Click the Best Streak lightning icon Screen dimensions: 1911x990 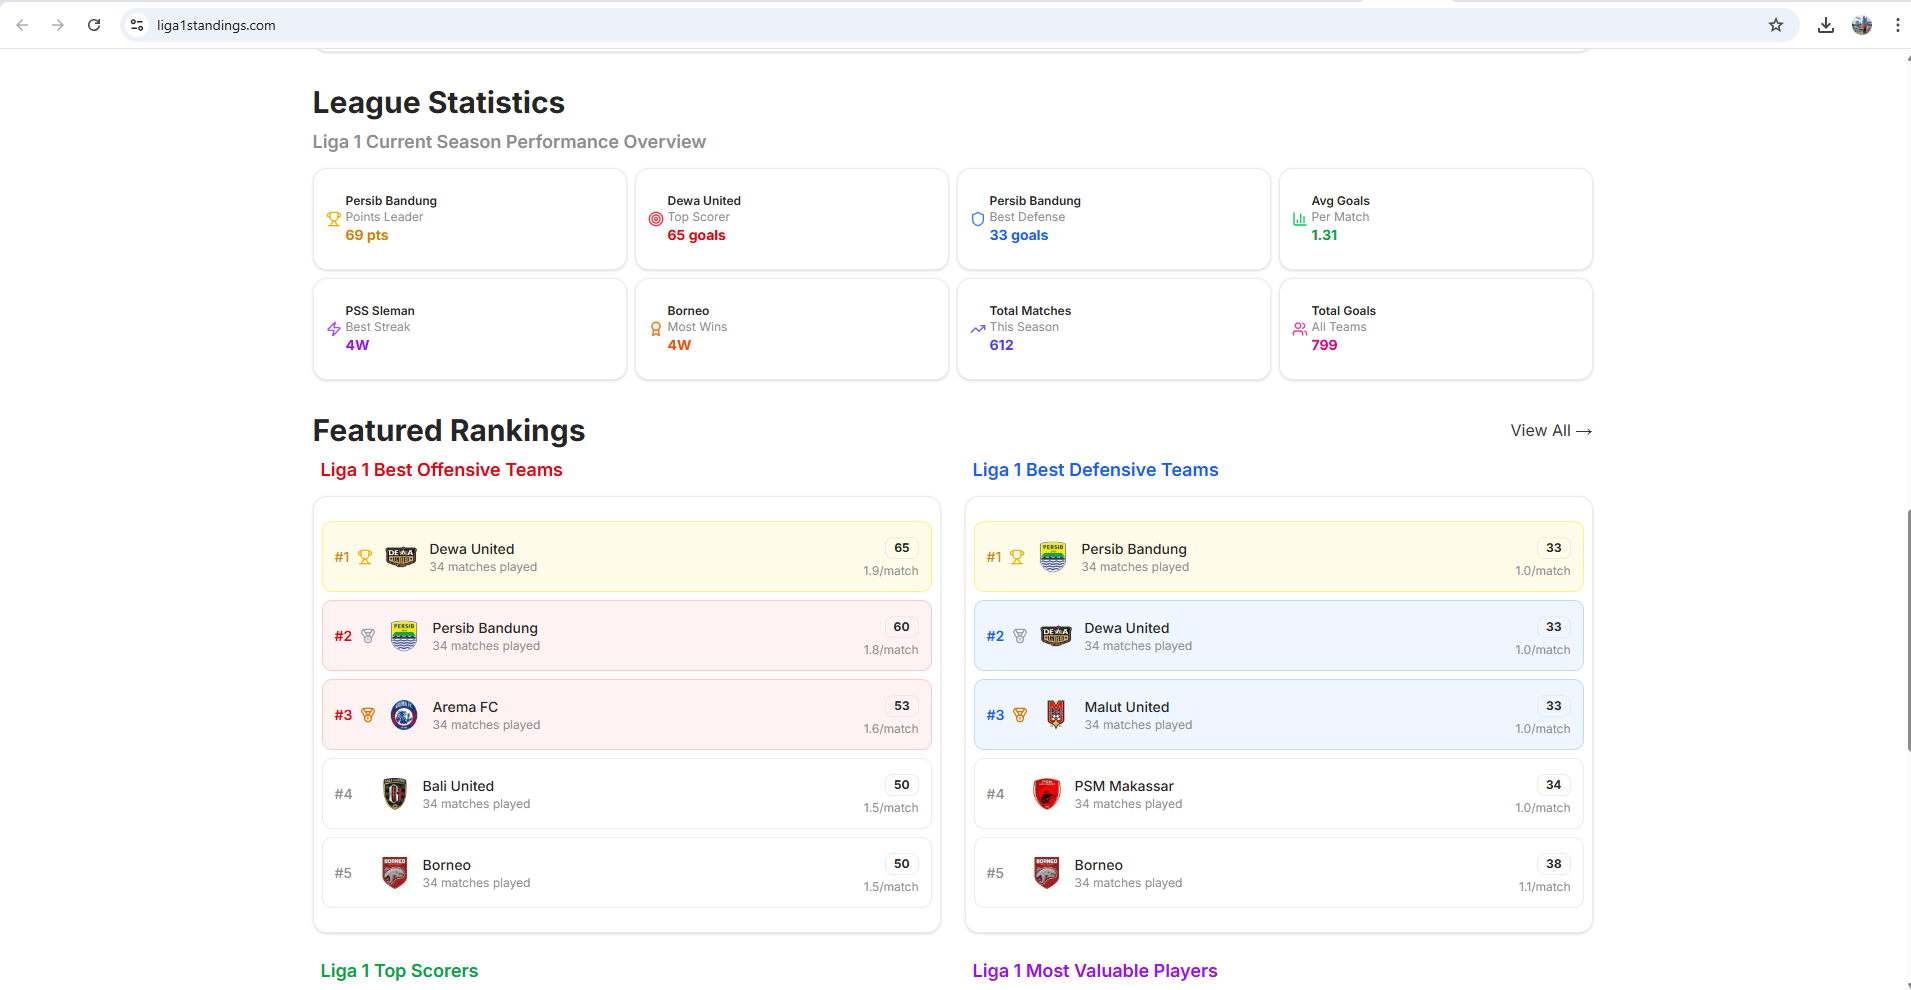pyautogui.click(x=334, y=329)
